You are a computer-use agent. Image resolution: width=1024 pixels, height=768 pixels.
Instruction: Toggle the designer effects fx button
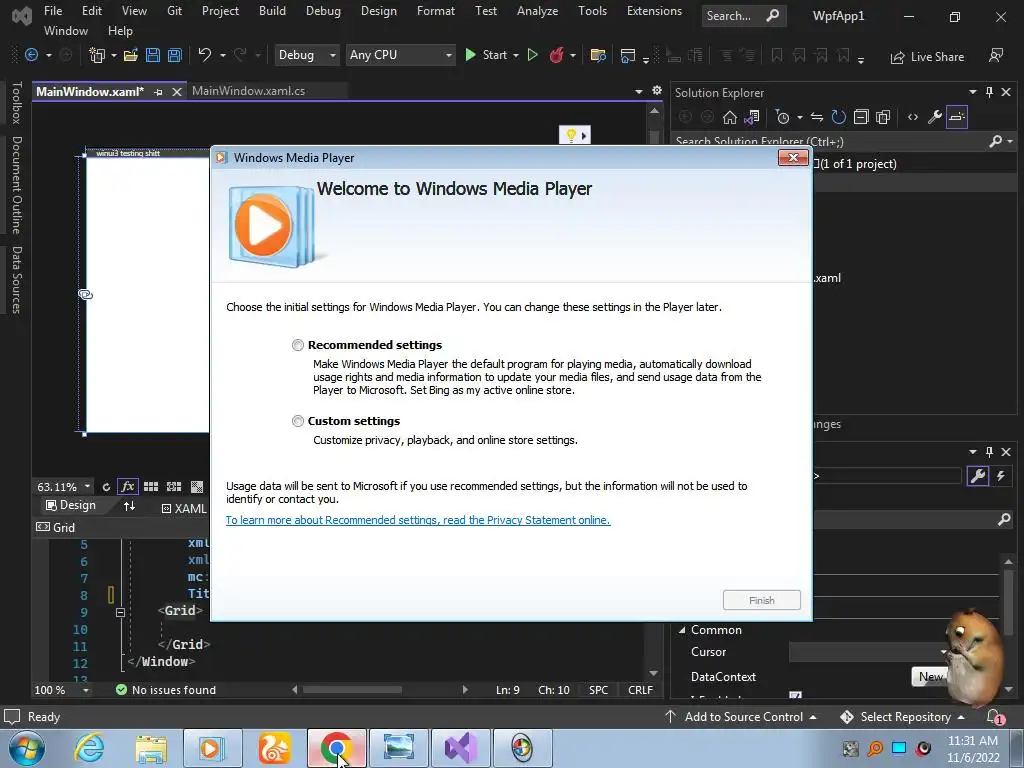click(127, 487)
